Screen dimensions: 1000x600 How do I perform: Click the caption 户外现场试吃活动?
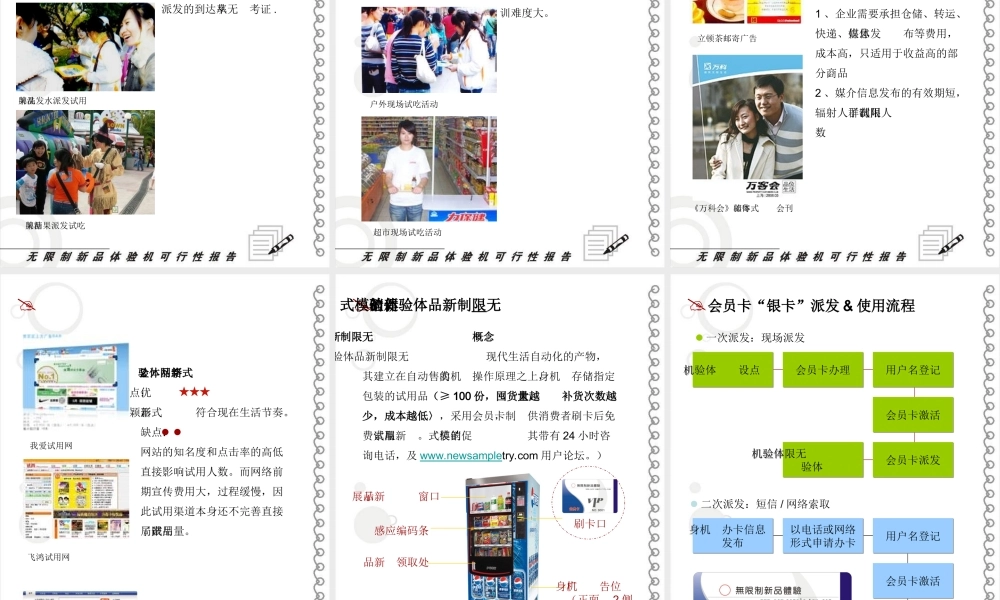coord(404,104)
